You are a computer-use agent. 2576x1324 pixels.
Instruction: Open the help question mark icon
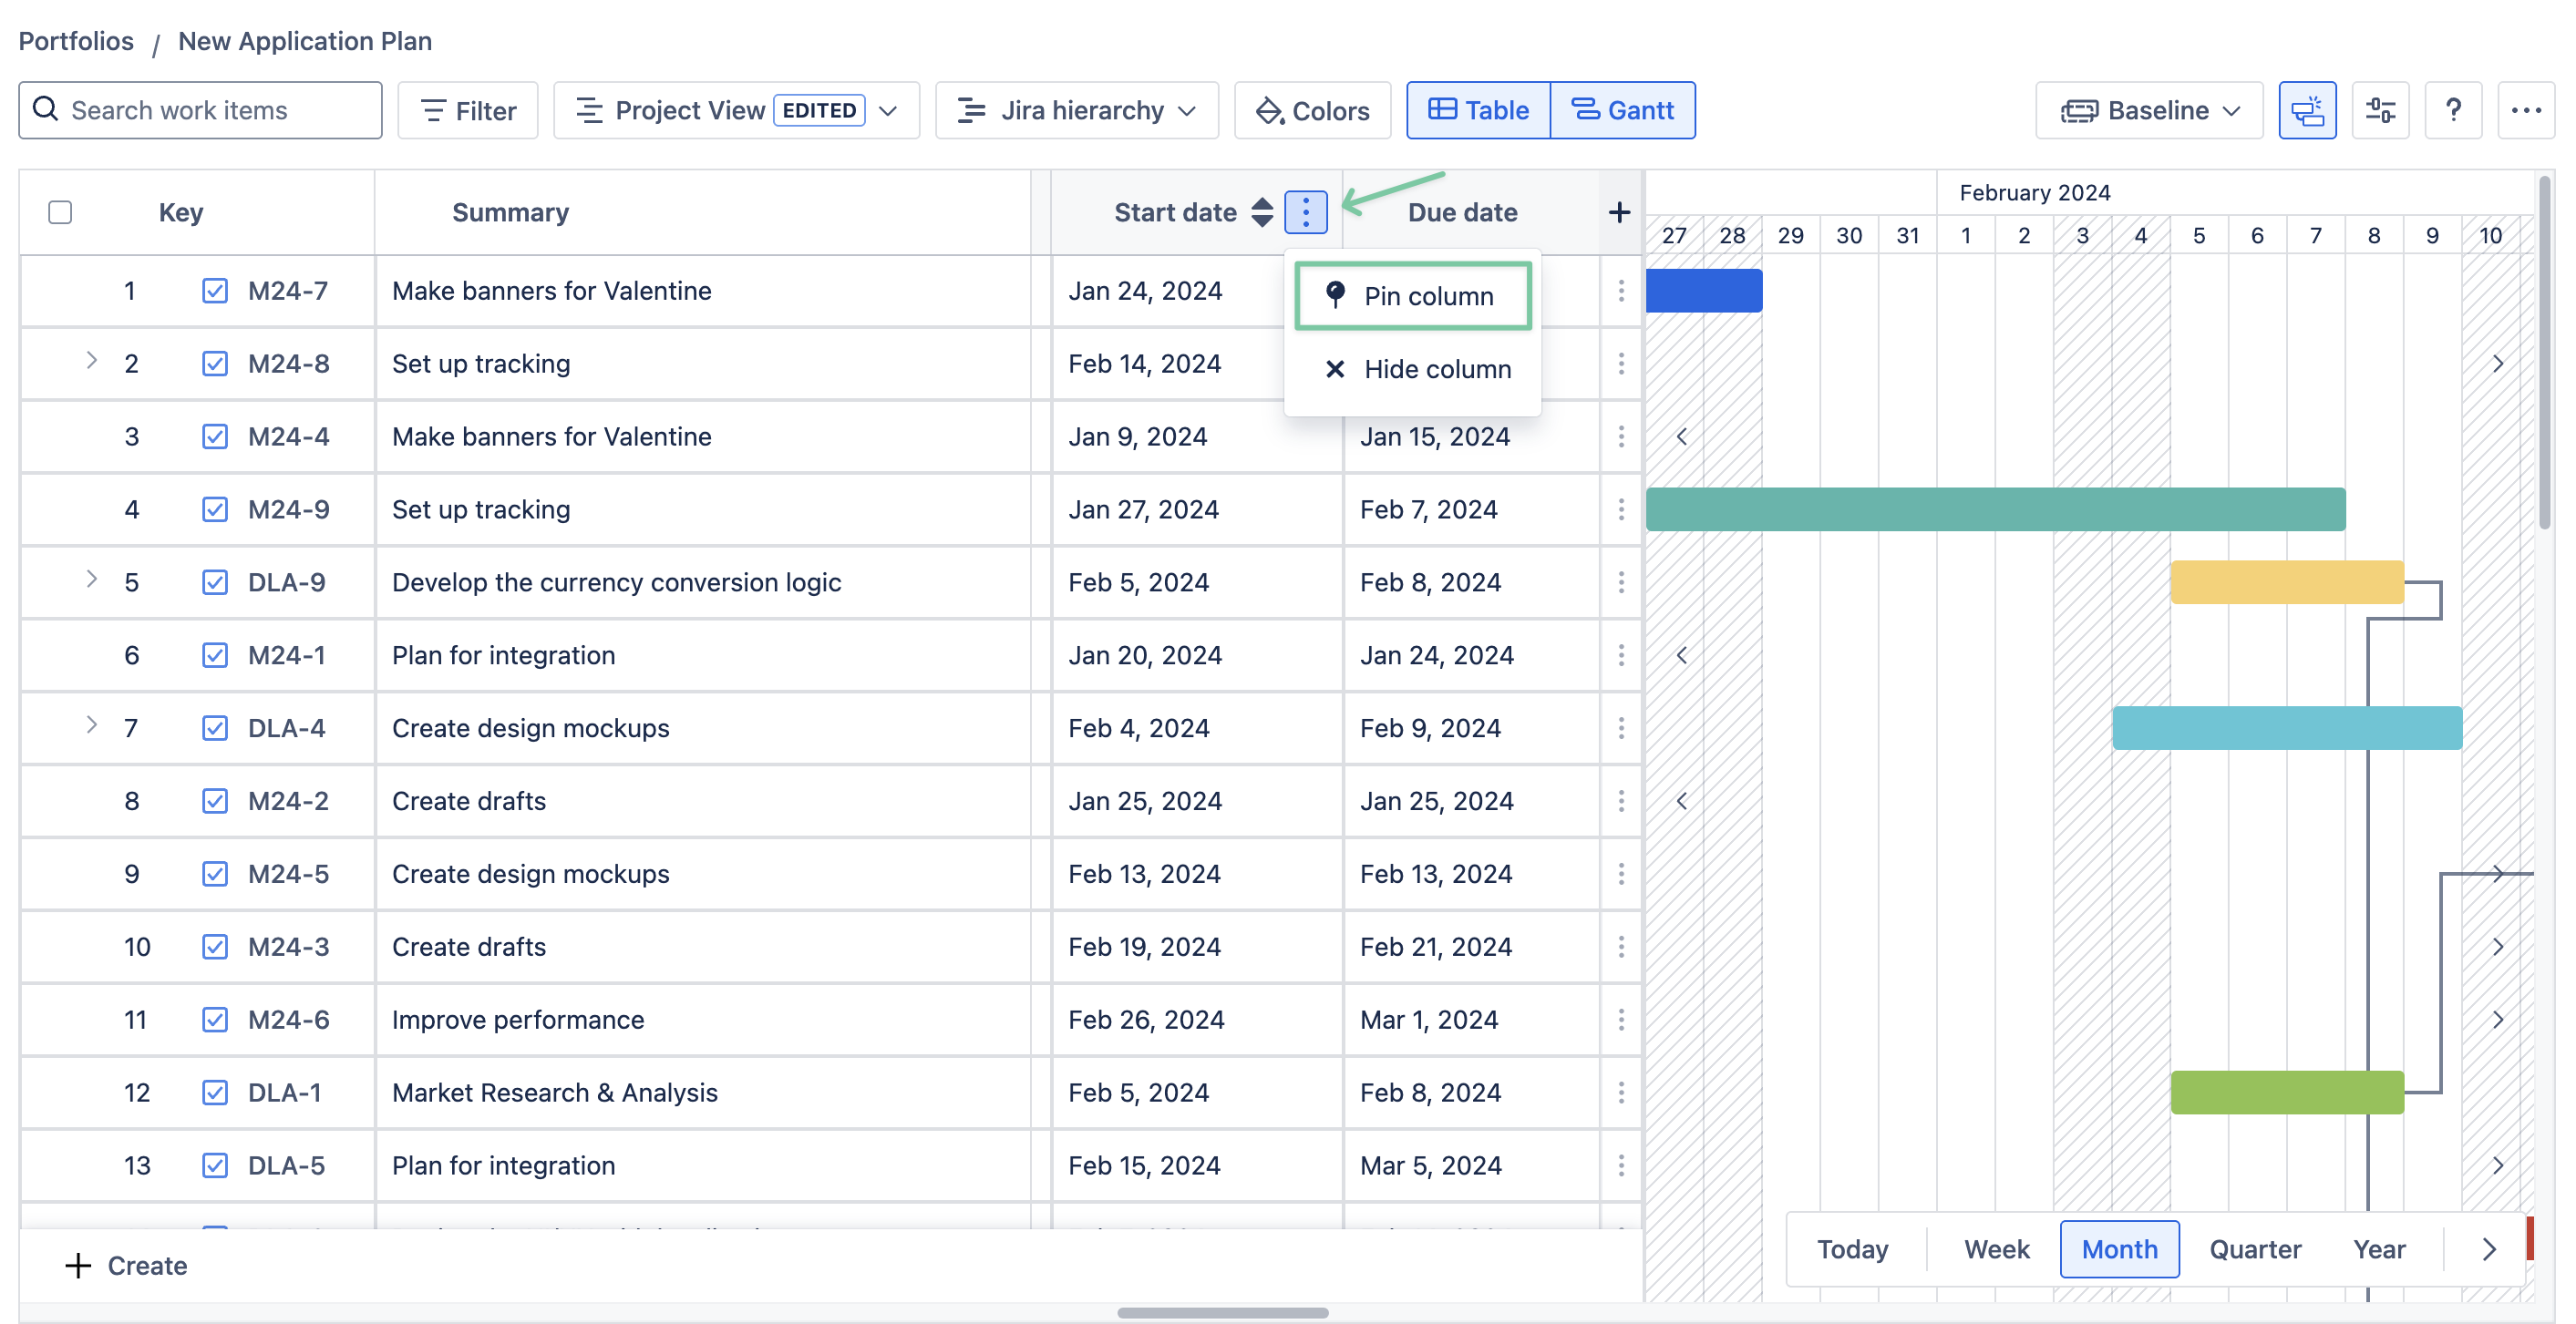coord(2452,110)
